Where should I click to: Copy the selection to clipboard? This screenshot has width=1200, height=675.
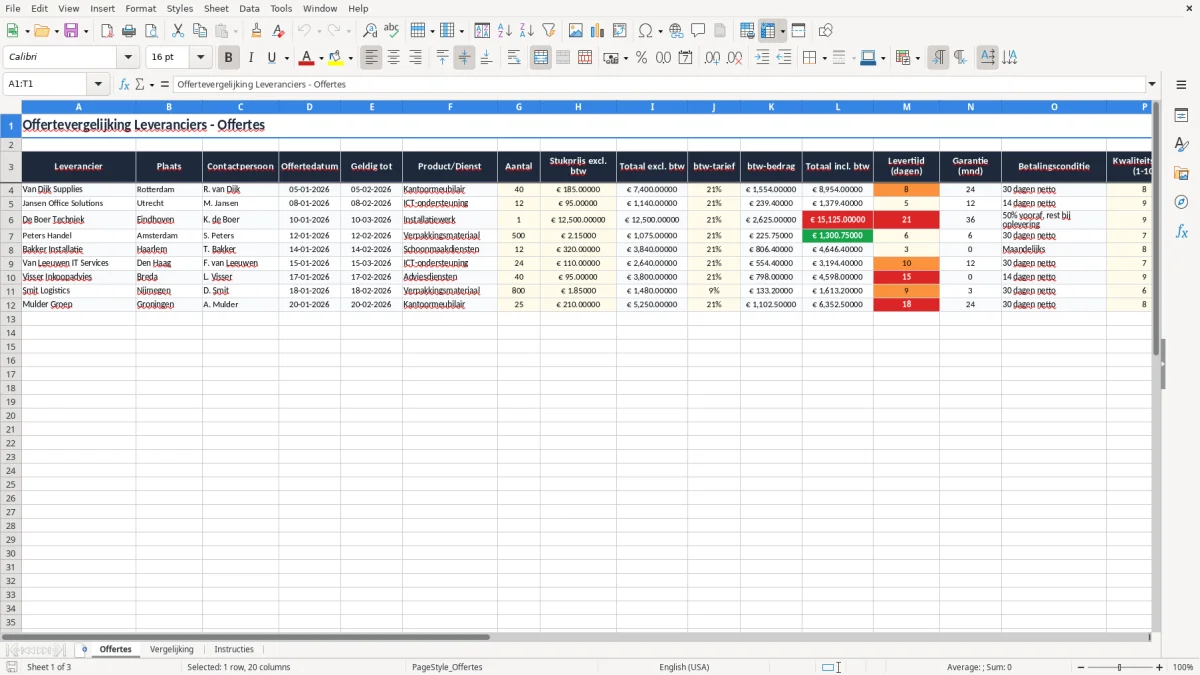[x=200, y=31]
